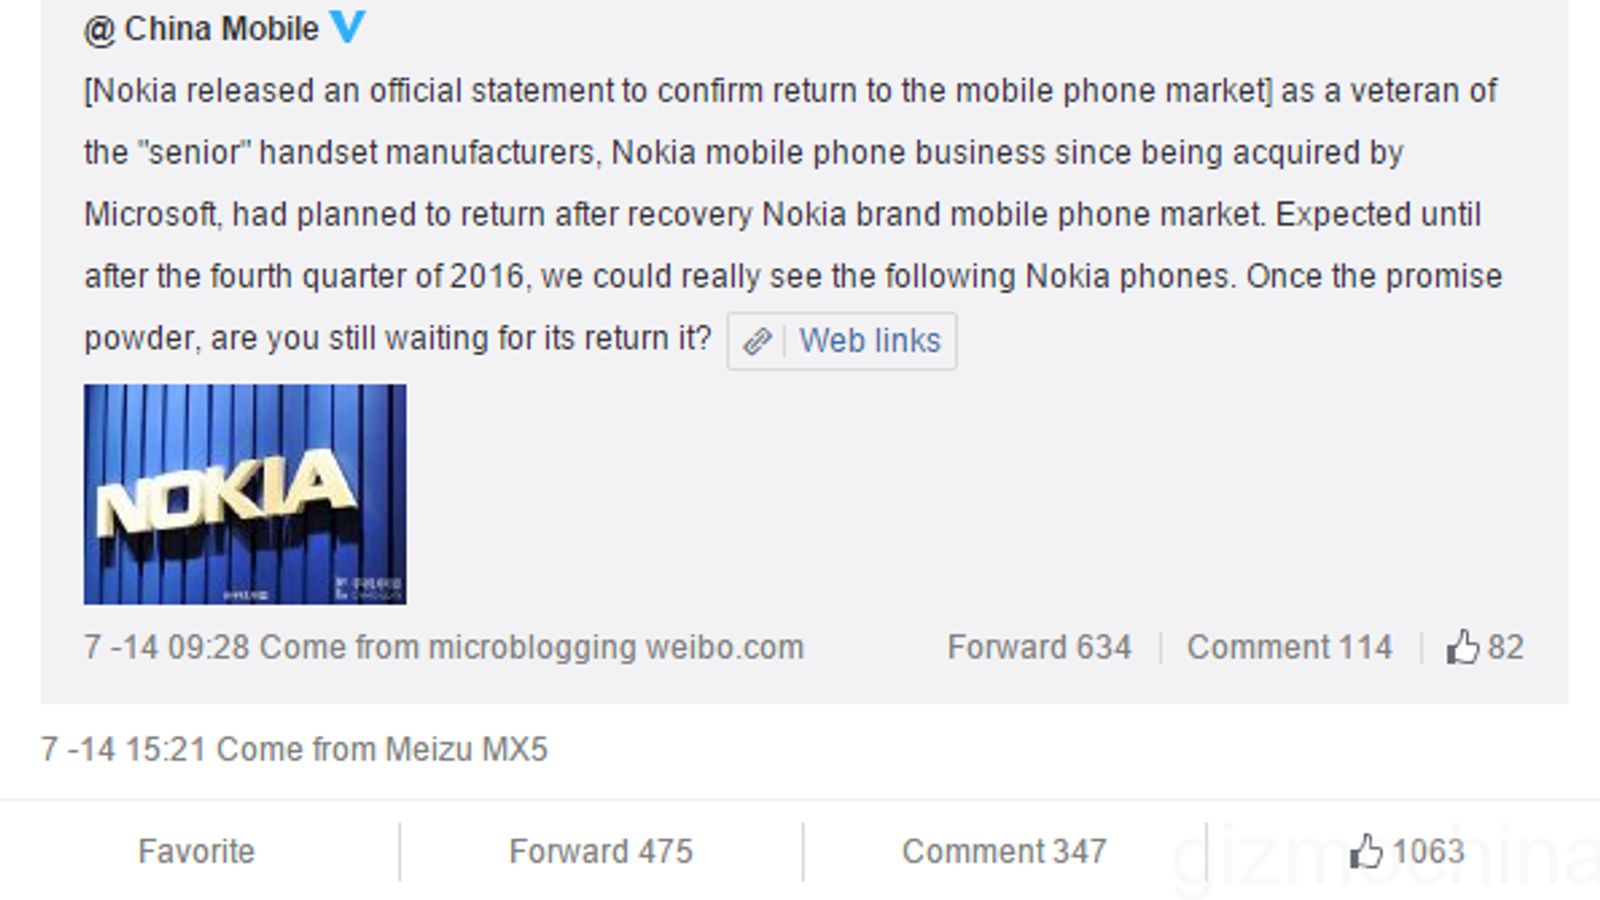Select Forward 634 on quoted post
This screenshot has height=900, width=1600.
[1039, 647]
